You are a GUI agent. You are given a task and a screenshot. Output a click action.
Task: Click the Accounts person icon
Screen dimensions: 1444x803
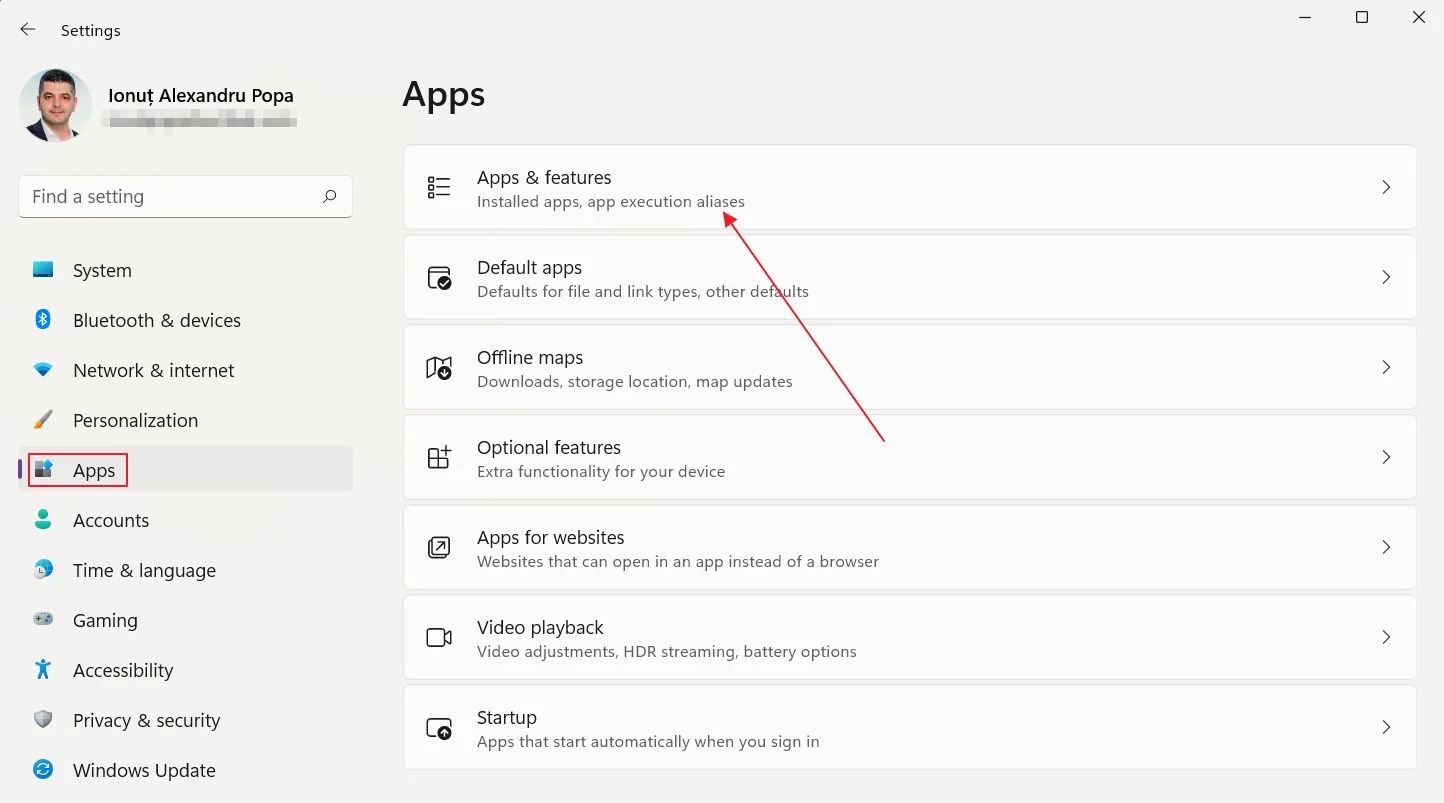(43, 520)
